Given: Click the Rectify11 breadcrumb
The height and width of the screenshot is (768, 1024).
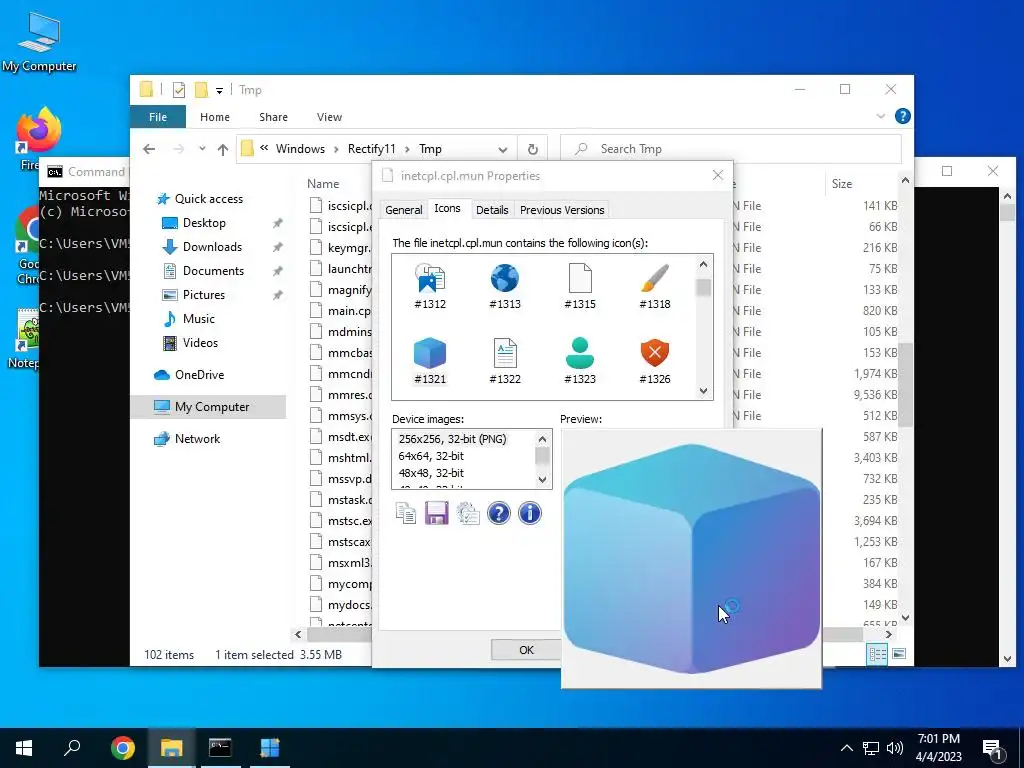Looking at the screenshot, I should click(x=372, y=149).
